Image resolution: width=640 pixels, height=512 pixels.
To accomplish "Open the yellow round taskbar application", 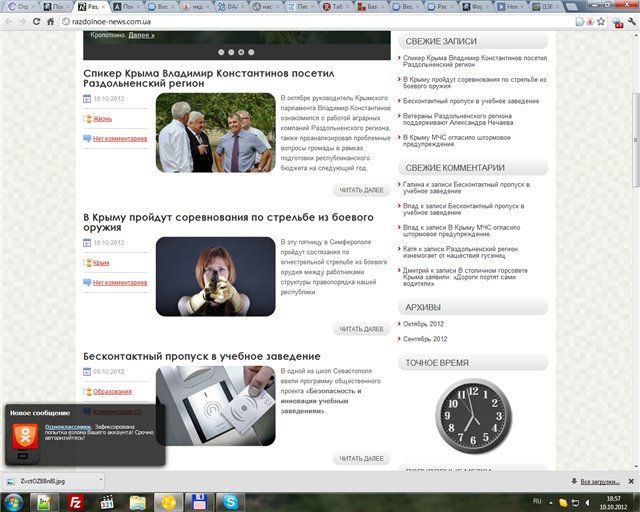I will 168,502.
